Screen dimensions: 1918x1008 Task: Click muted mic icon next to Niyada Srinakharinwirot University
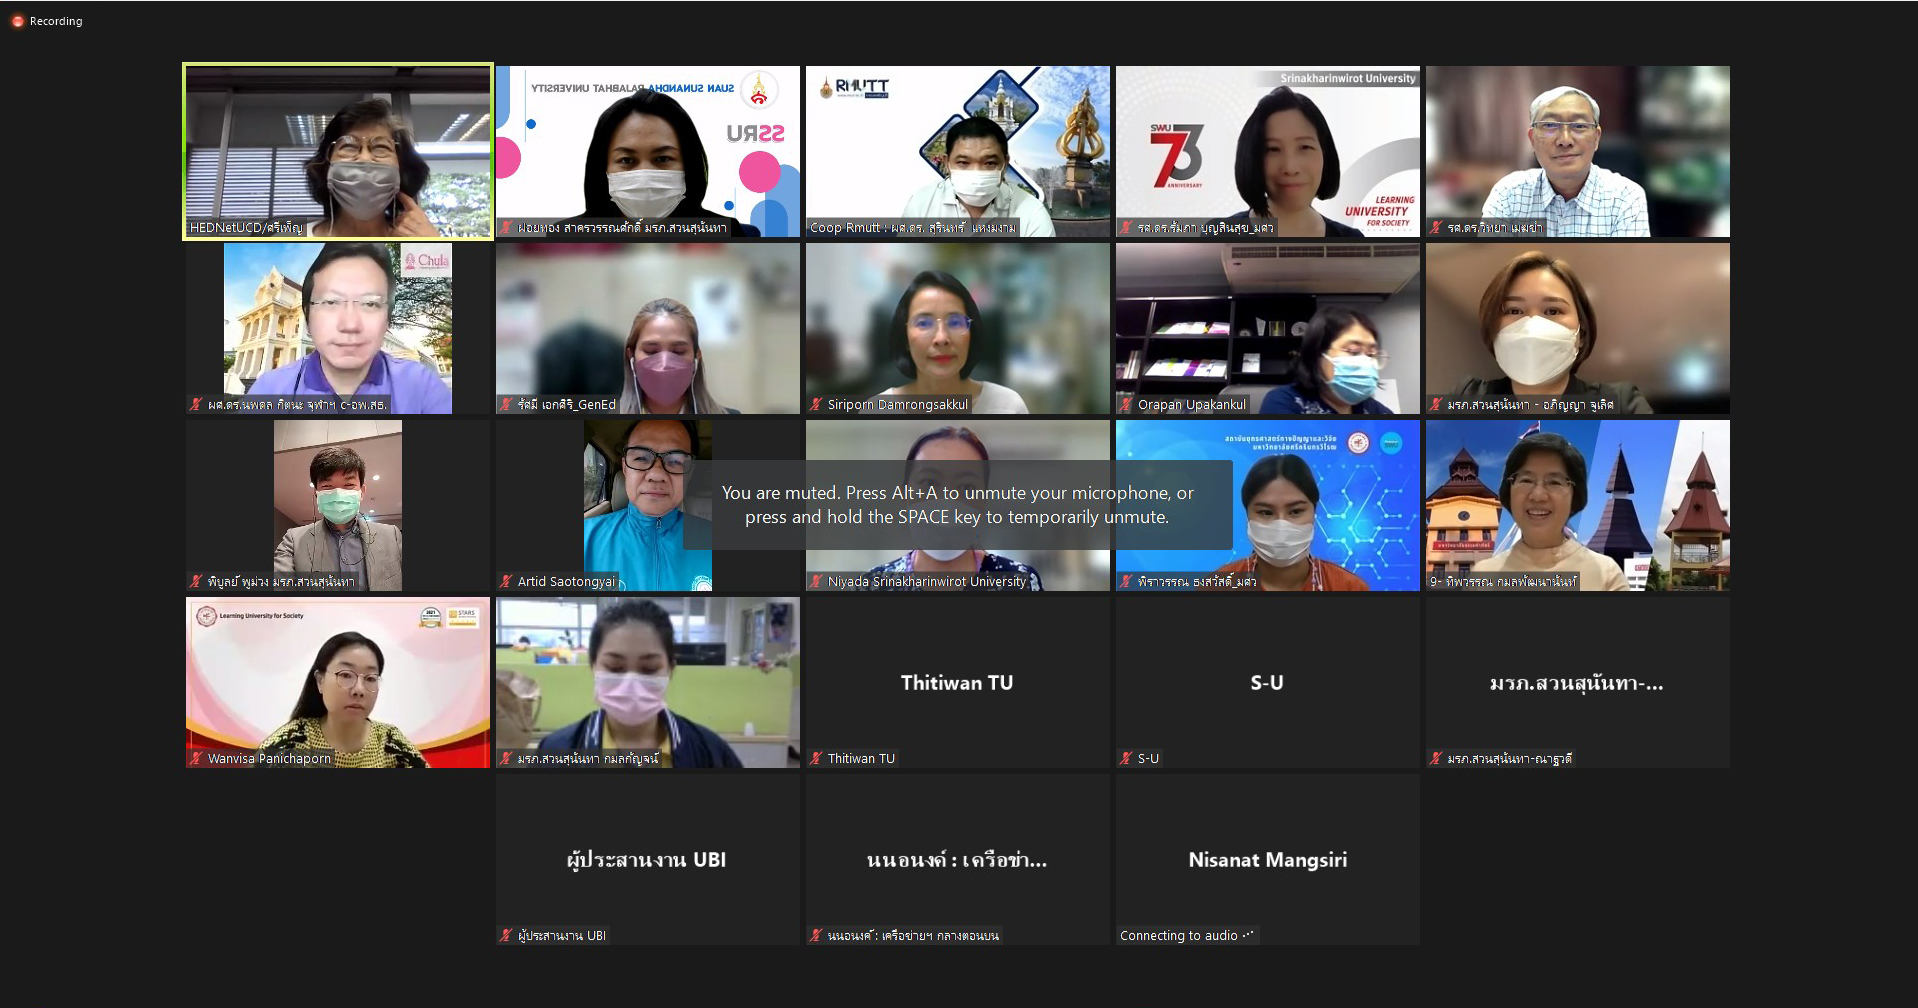817,582
